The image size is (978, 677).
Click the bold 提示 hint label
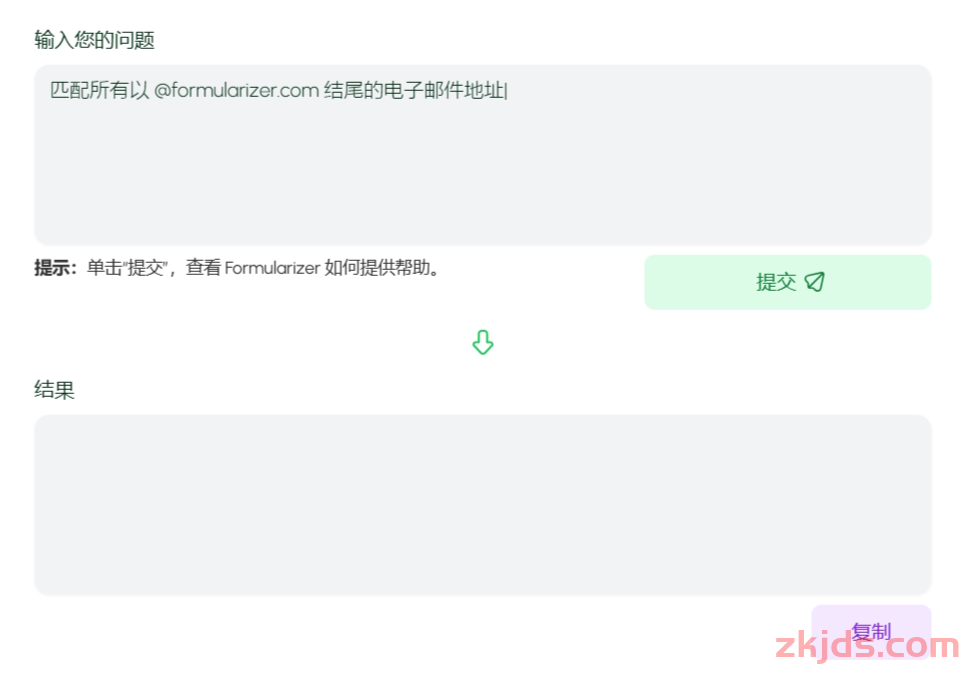(55, 268)
